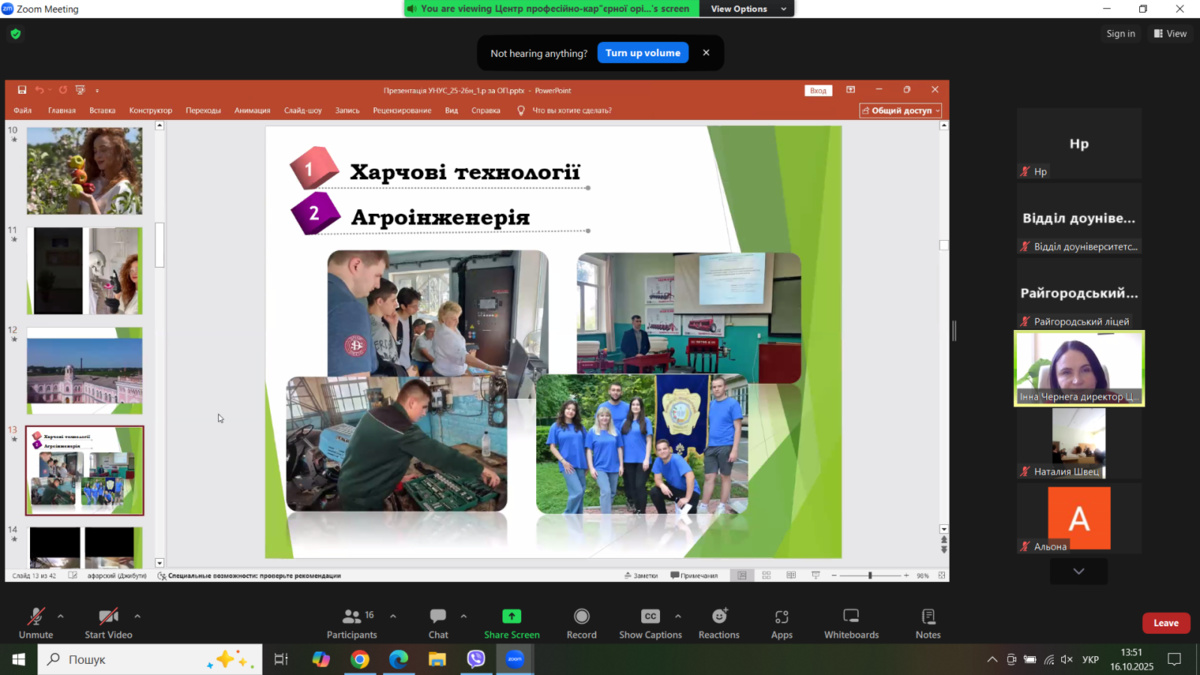Viewport: 1200px width, 675px height.
Task: Leave the meeting with the Leave button
Action: pyautogui.click(x=1165, y=623)
